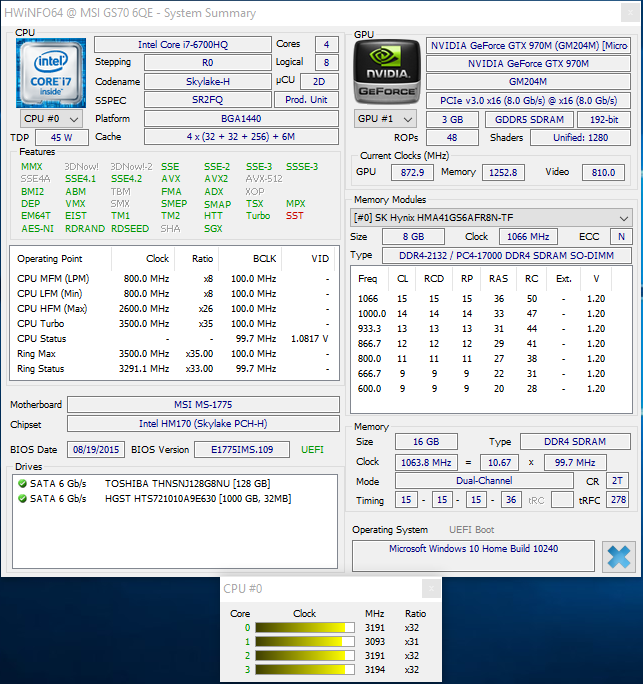Click the 16 GB memory size field
Screen dimensions: 643x684
point(426,441)
